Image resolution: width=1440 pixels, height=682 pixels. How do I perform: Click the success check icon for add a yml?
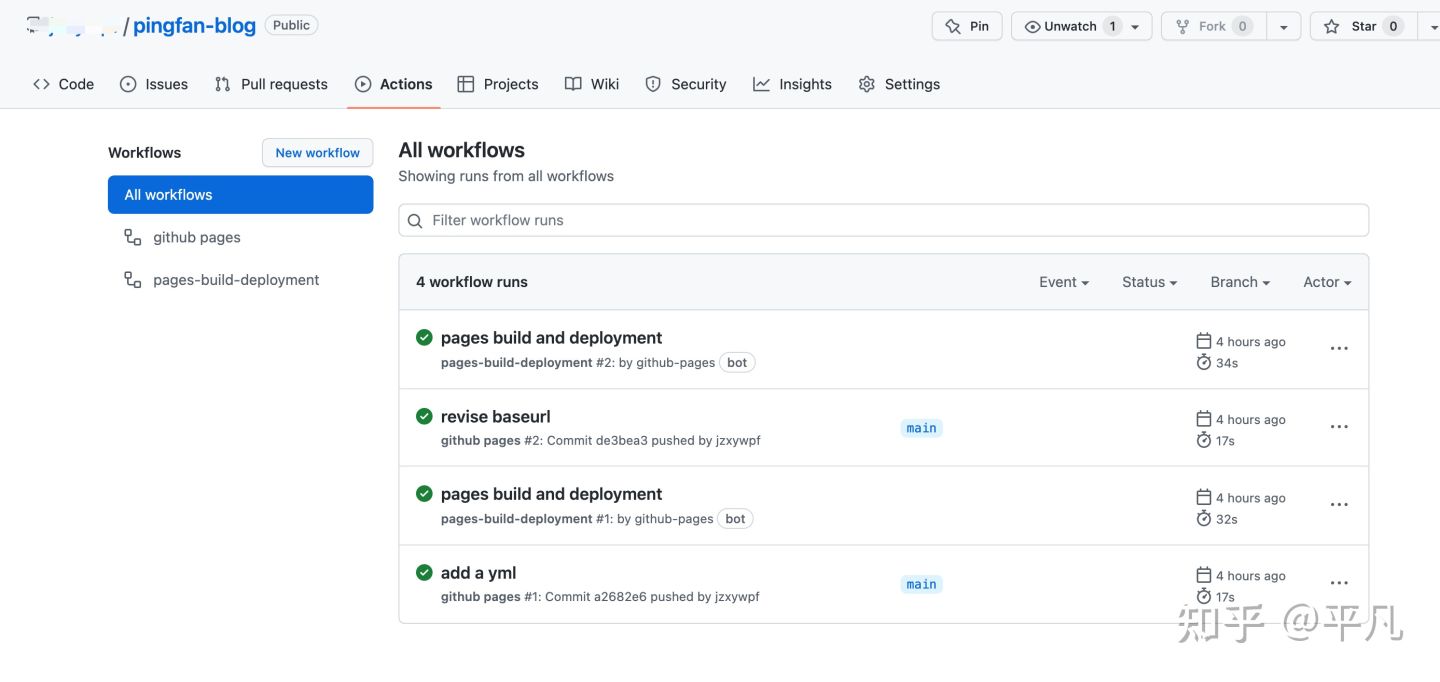(x=424, y=572)
